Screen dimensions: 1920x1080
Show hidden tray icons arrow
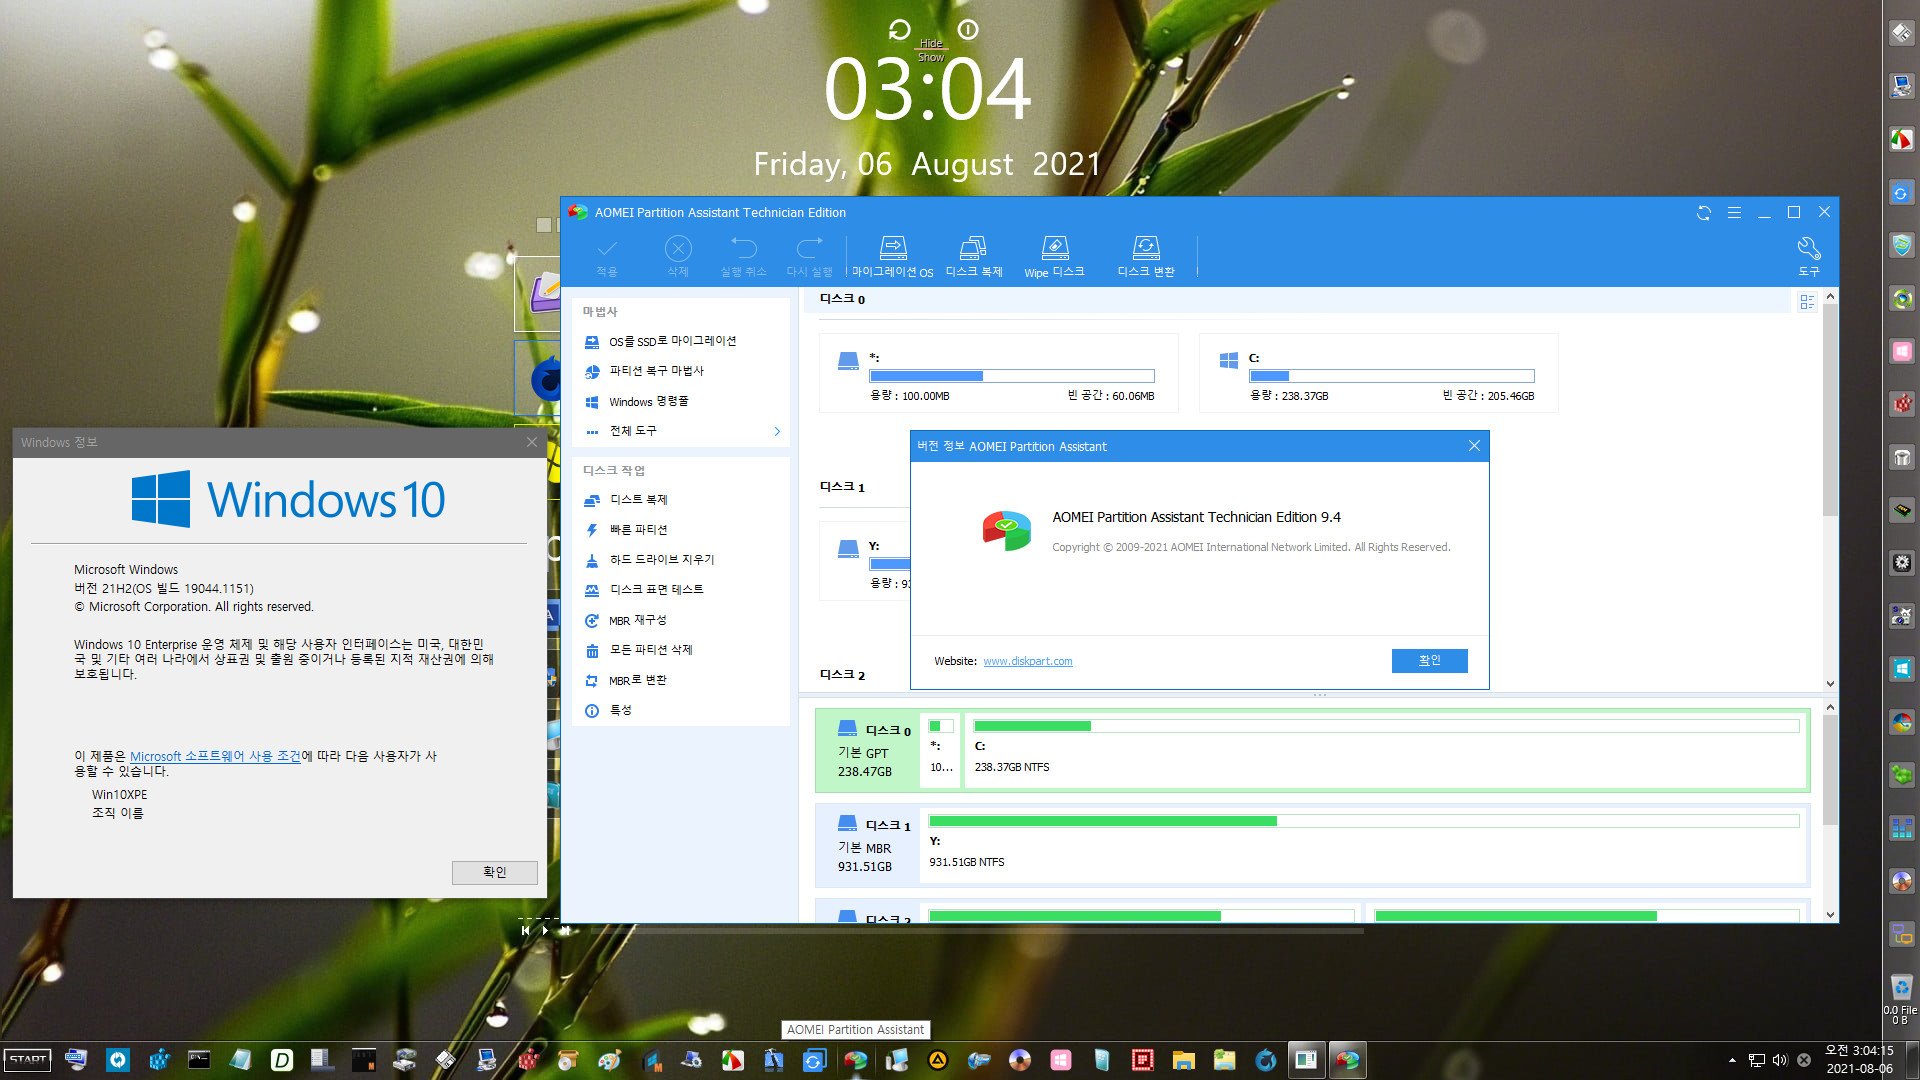[x=1732, y=1060]
